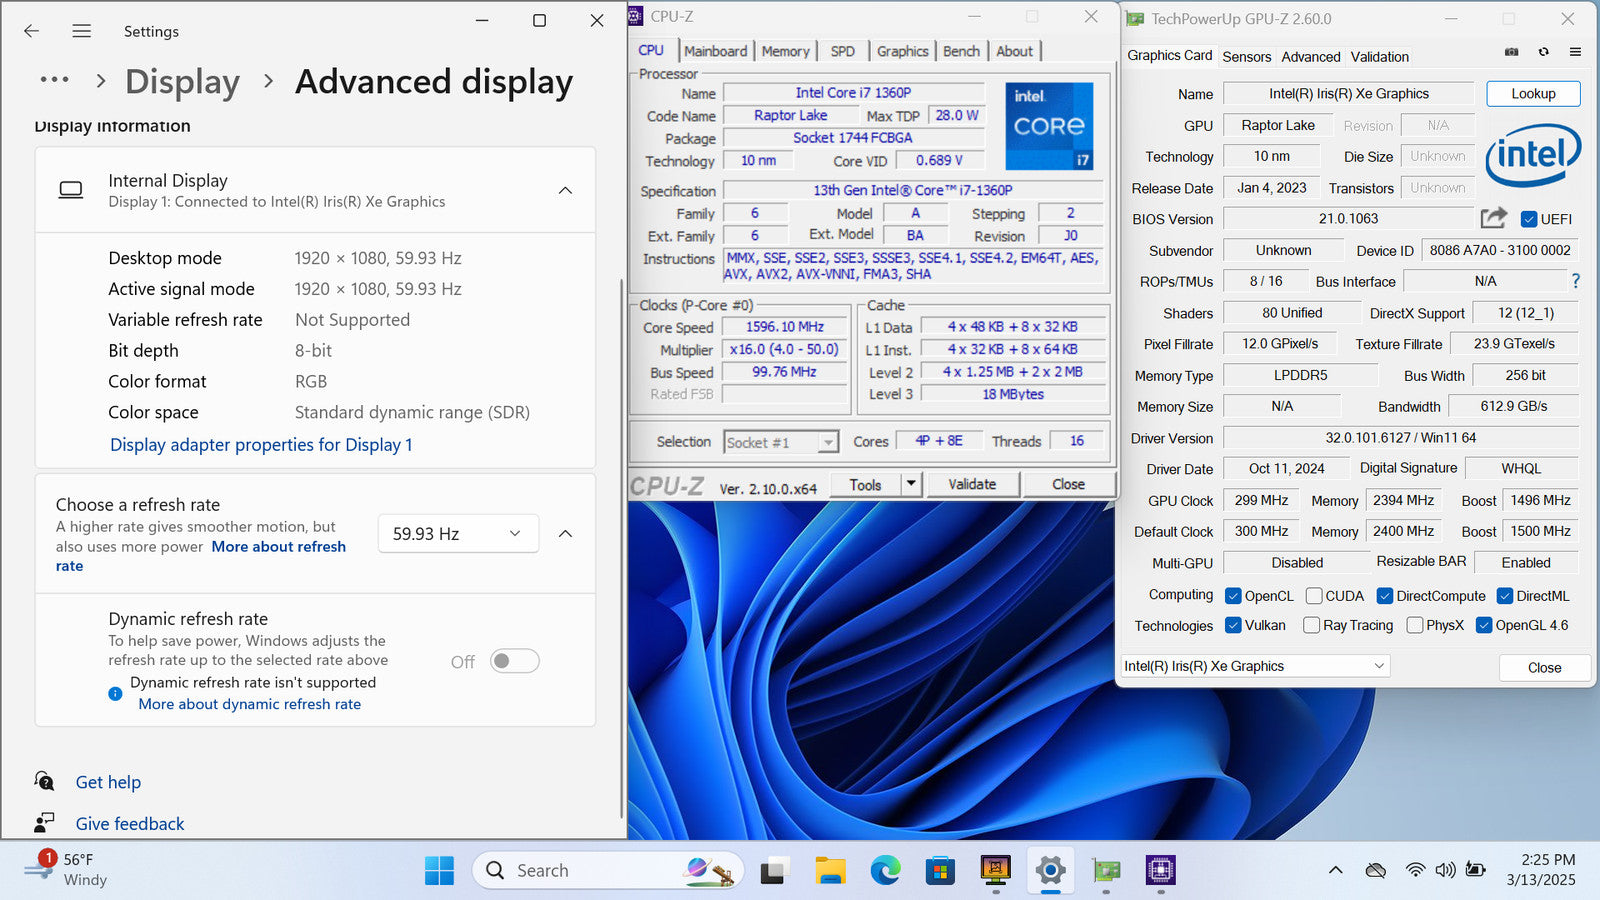Open the GPU-Z hamburger menu
Image resolution: width=1600 pixels, height=900 pixels.
(1575, 52)
